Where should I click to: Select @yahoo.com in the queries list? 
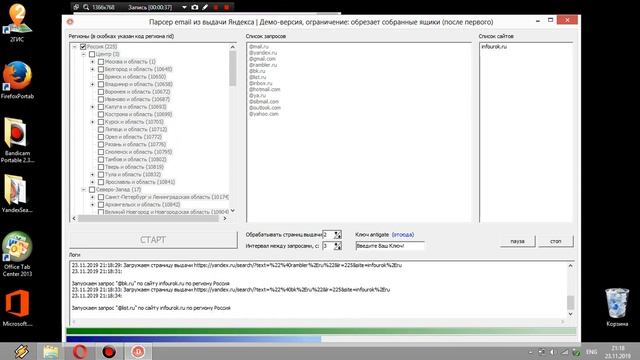pyautogui.click(x=264, y=114)
